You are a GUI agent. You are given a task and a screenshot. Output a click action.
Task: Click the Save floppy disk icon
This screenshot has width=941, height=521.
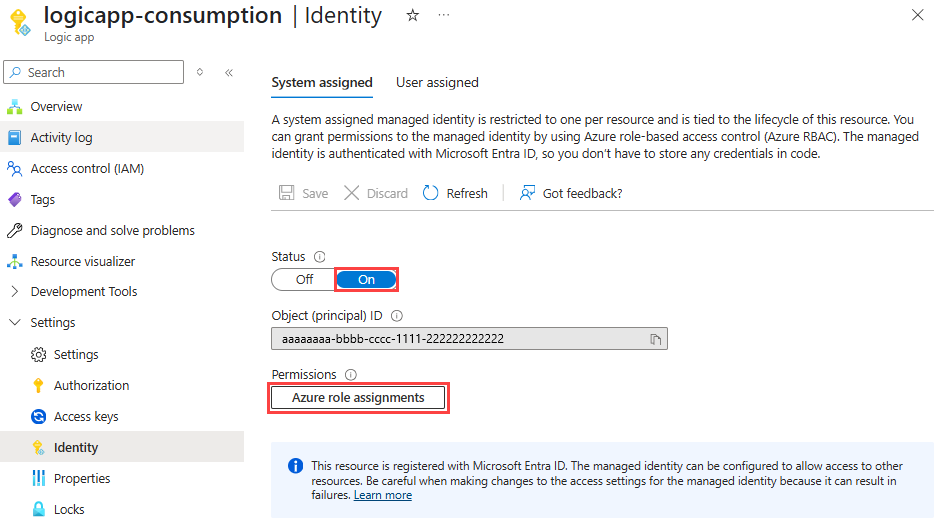tap(286, 193)
